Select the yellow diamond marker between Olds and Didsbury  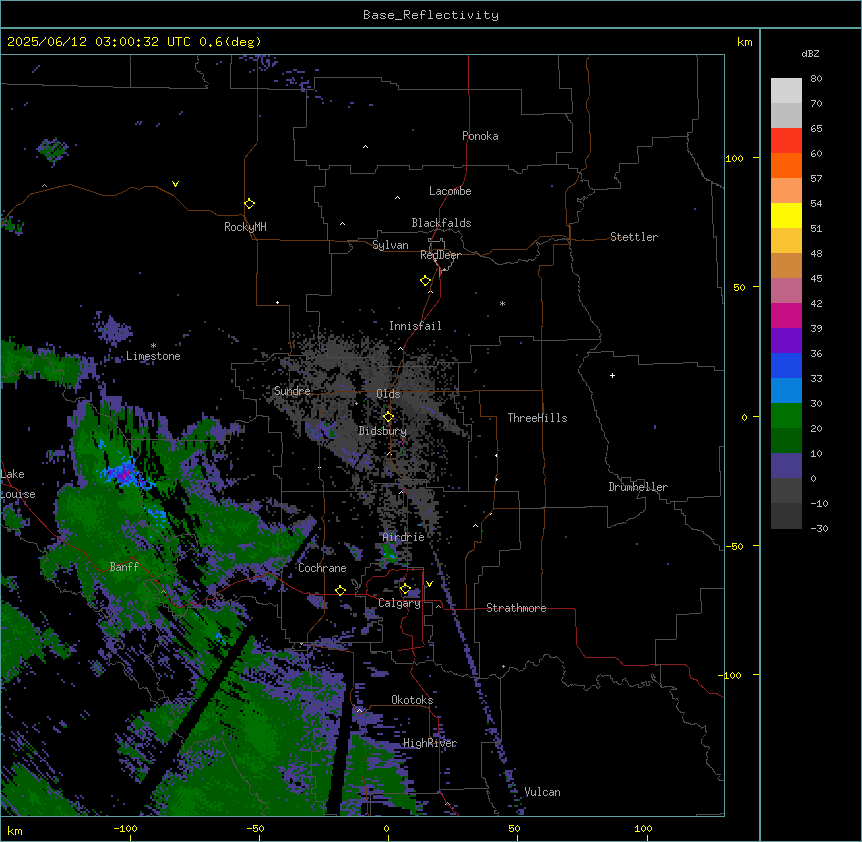pos(388,417)
